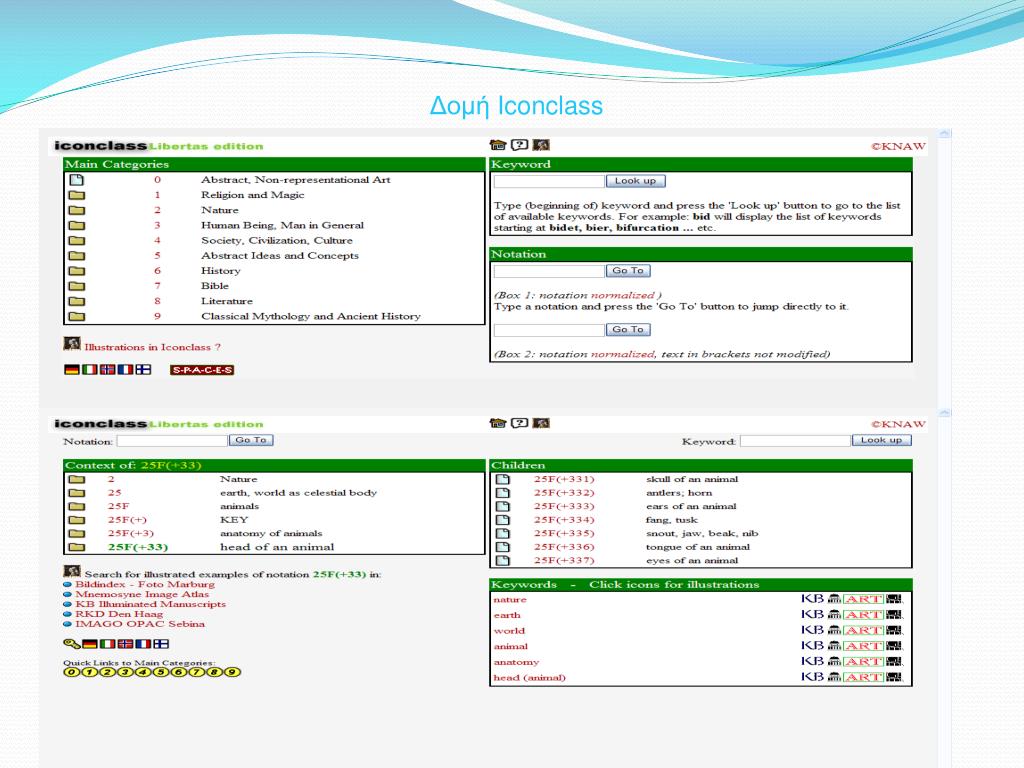
Task: Open IMAGO OPAC Sebina link
Action: 140,624
